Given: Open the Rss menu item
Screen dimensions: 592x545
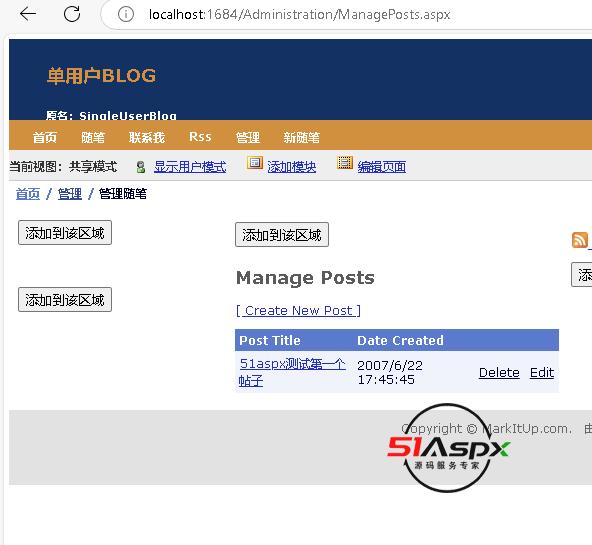Looking at the screenshot, I should [200, 137].
